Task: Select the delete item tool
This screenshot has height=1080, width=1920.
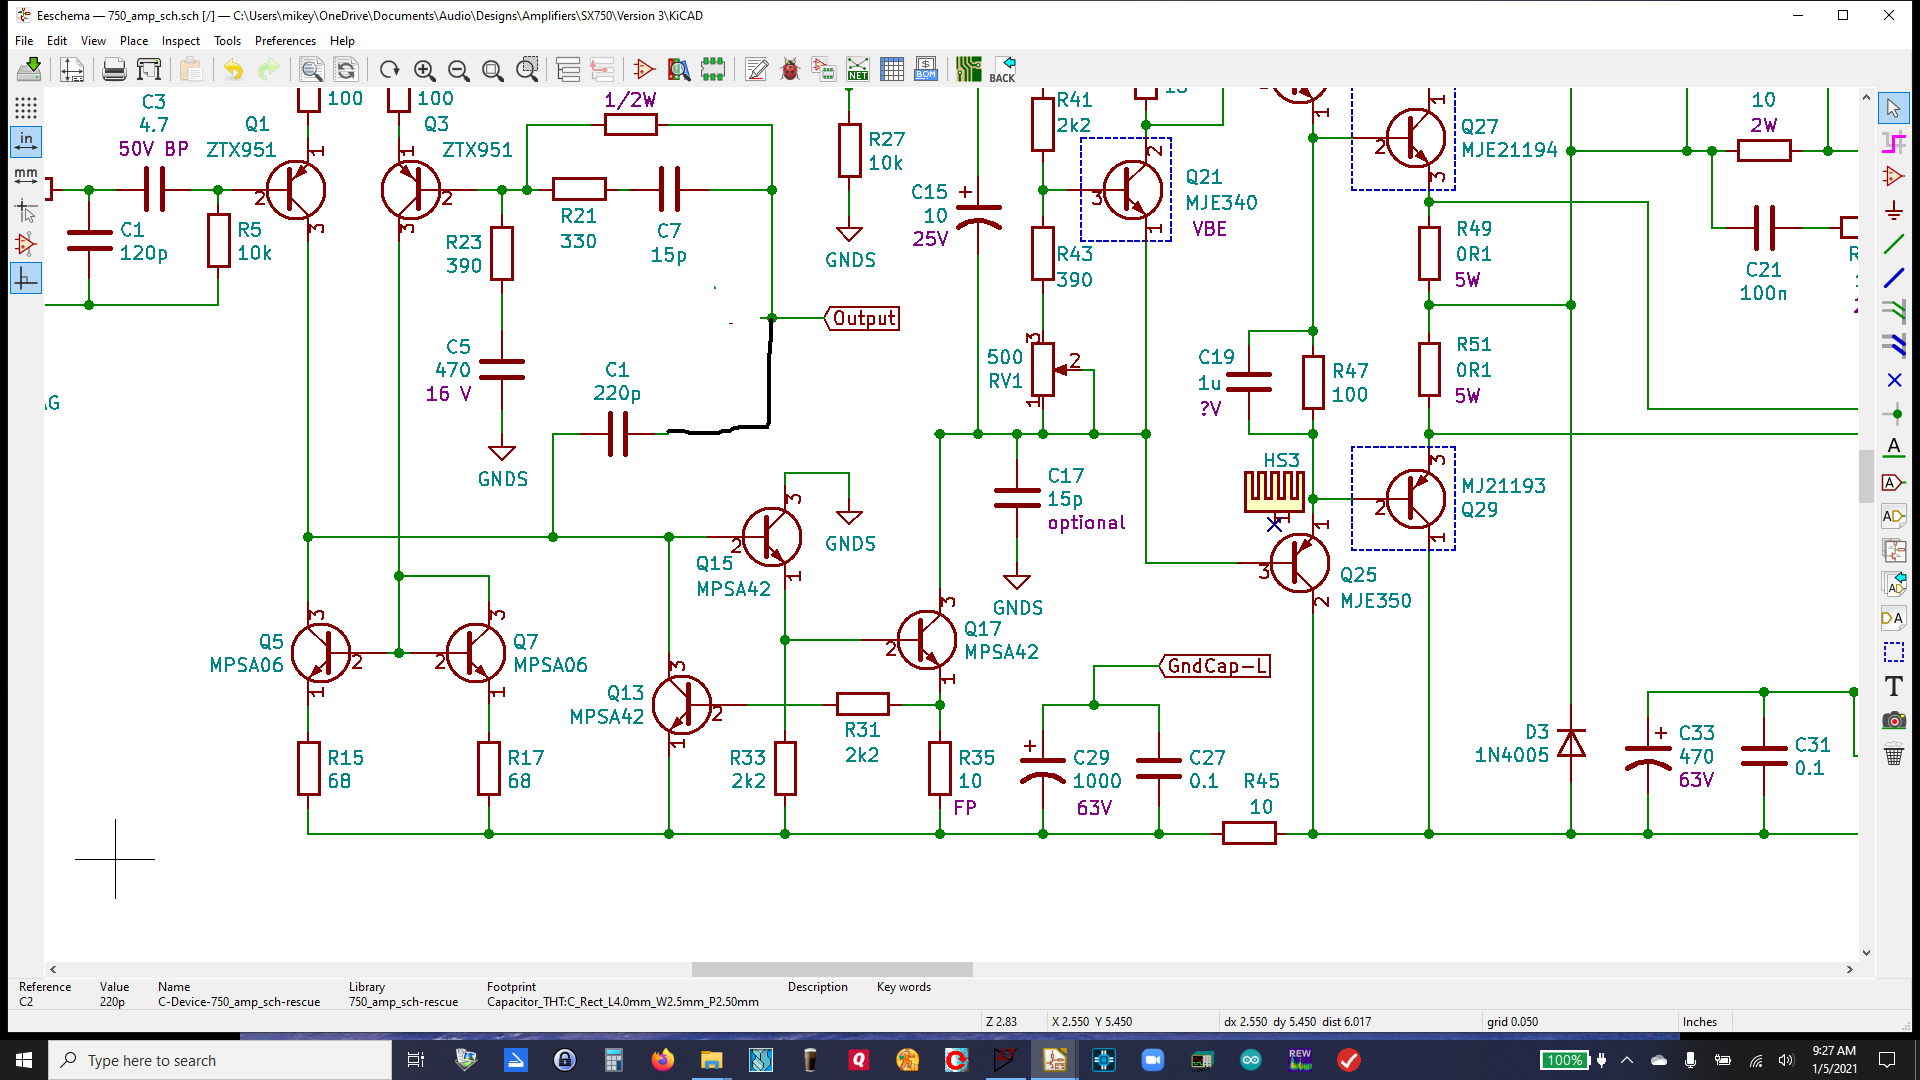Action: click(x=1893, y=755)
